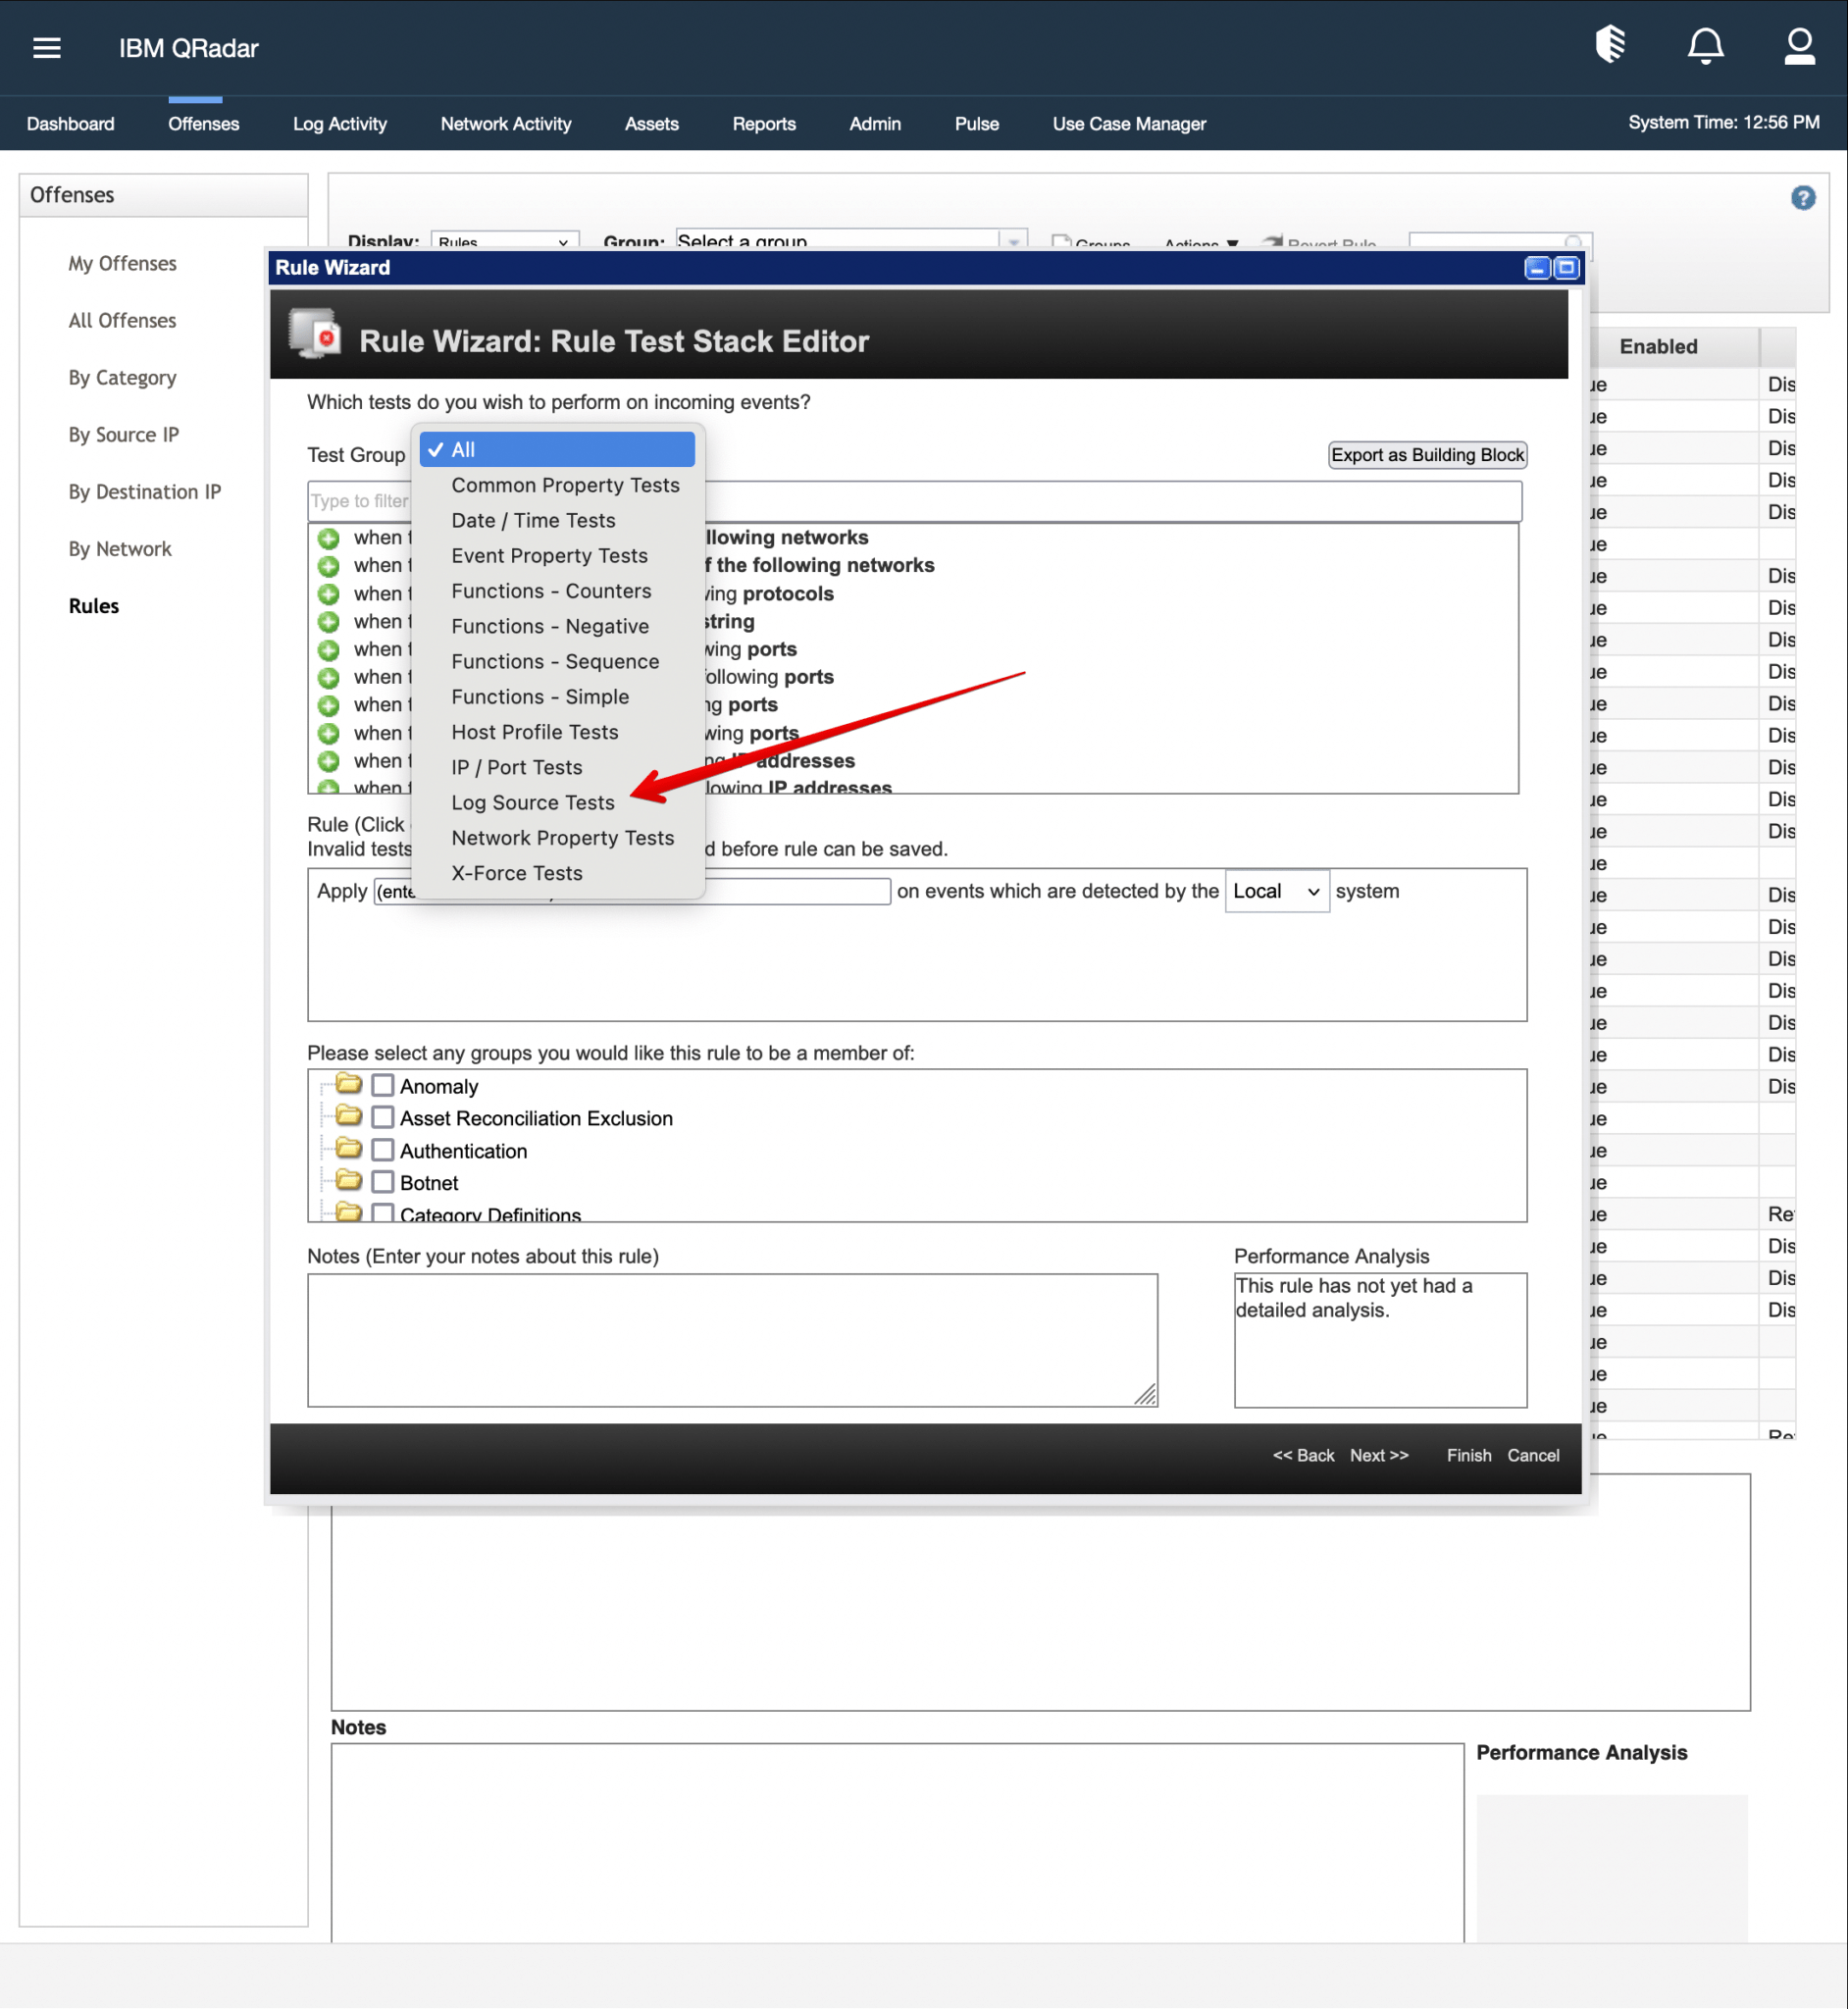Click the notification bell icon
Image resolution: width=1848 pixels, height=2009 pixels.
click(x=1705, y=45)
